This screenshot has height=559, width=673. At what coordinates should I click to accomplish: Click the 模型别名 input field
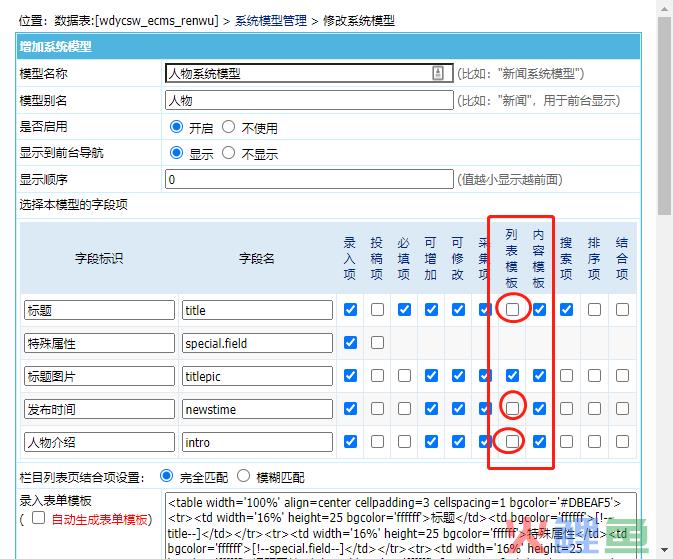[309, 100]
